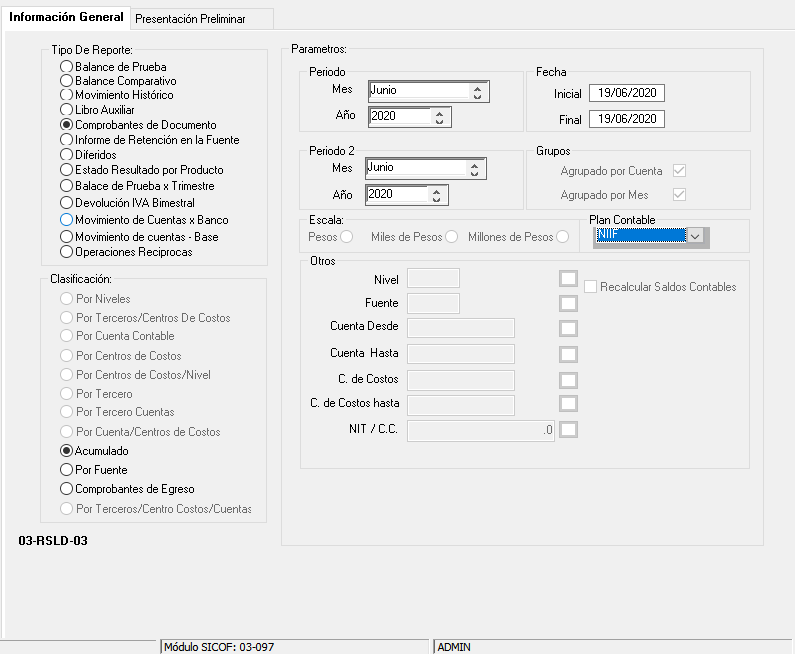Image resolution: width=795 pixels, height=654 pixels.
Task: Select Comprobantes de Egreso classification
Action: tap(67, 489)
